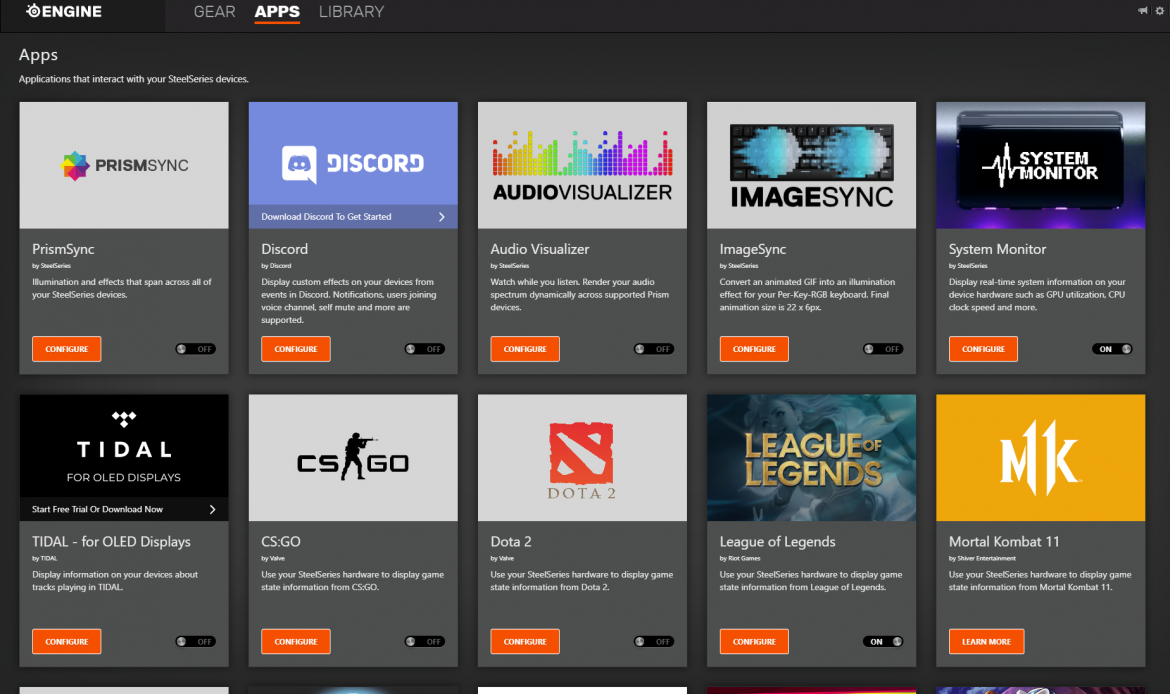Enable the PrismSync toggle
The image size is (1170, 694).
(x=195, y=349)
